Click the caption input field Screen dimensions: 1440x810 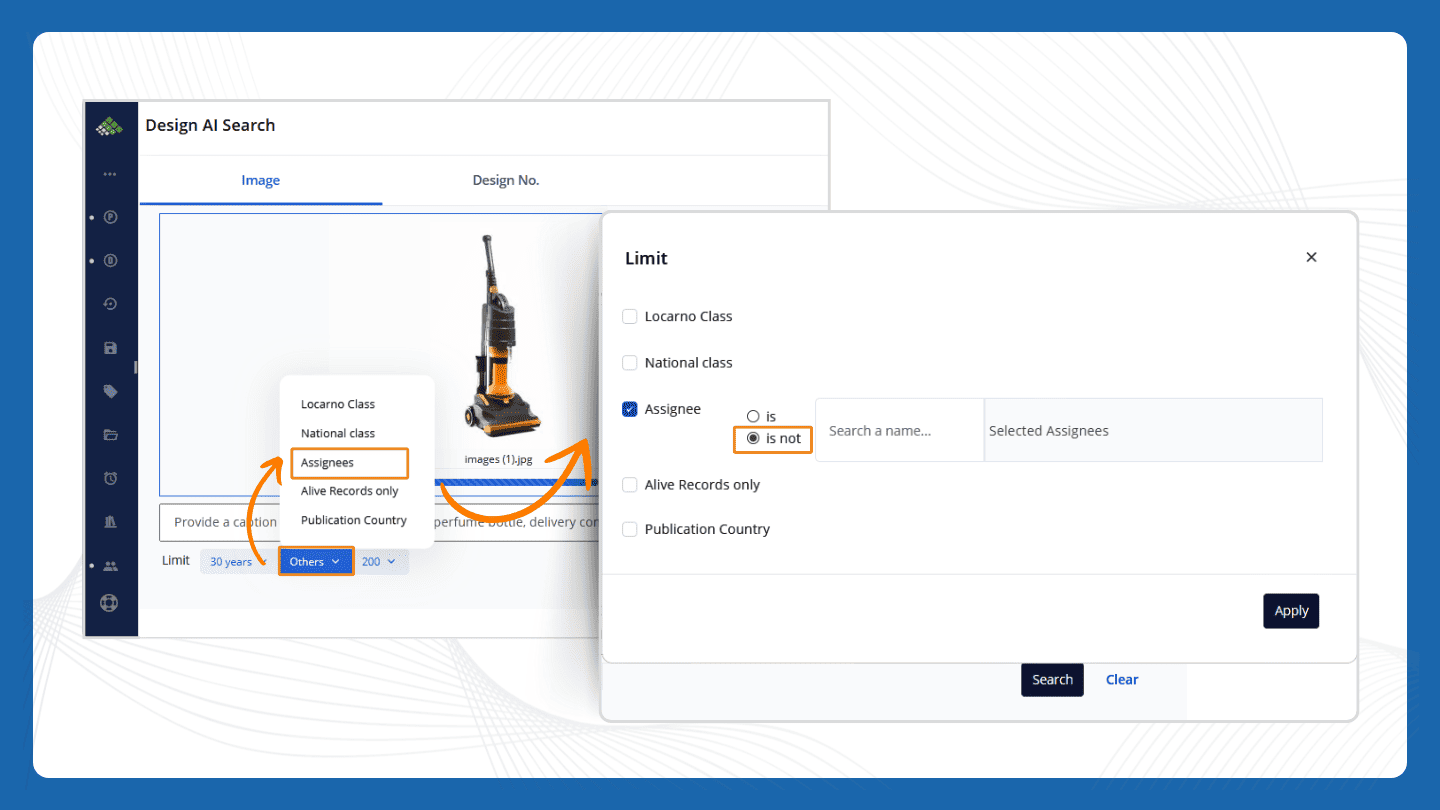[380, 522]
